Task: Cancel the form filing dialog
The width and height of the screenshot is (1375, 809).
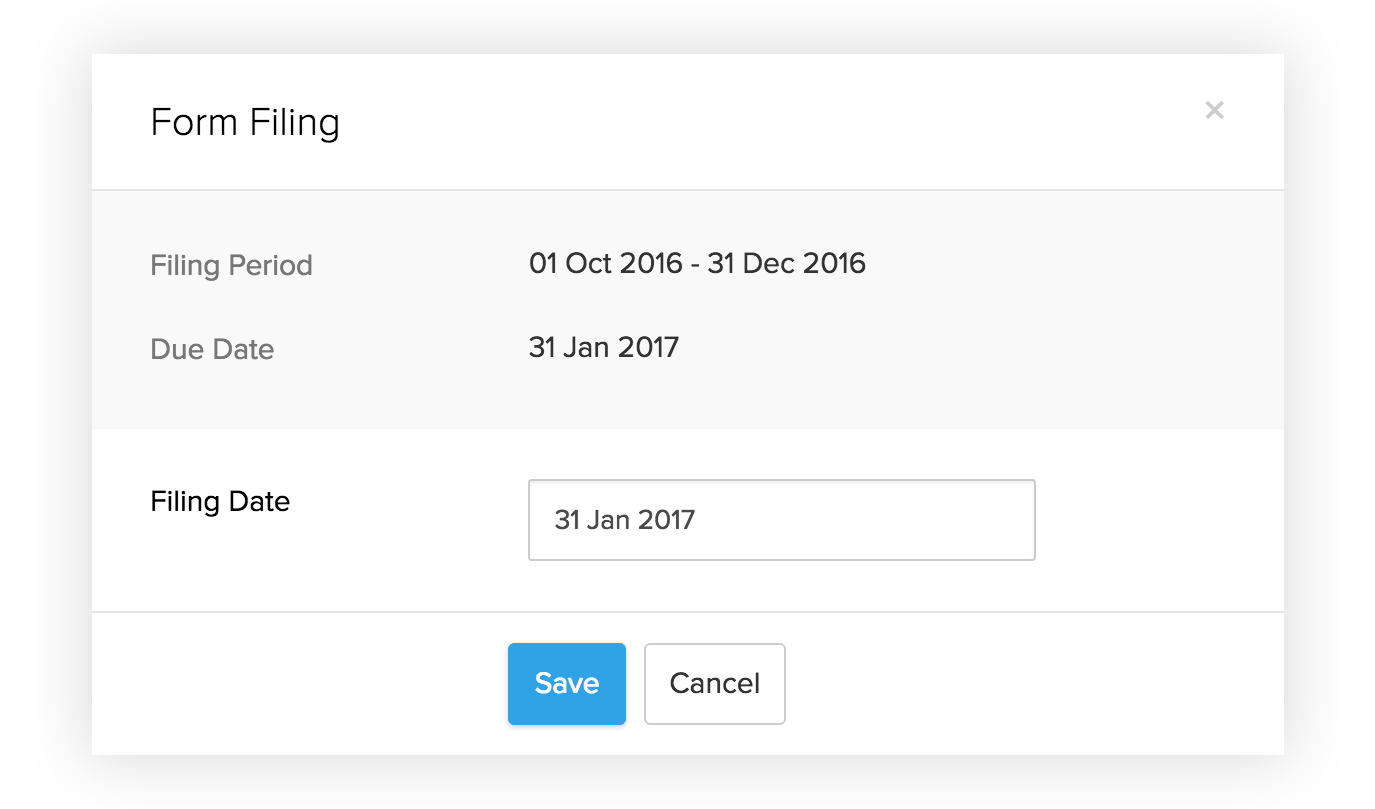Action: [x=714, y=683]
